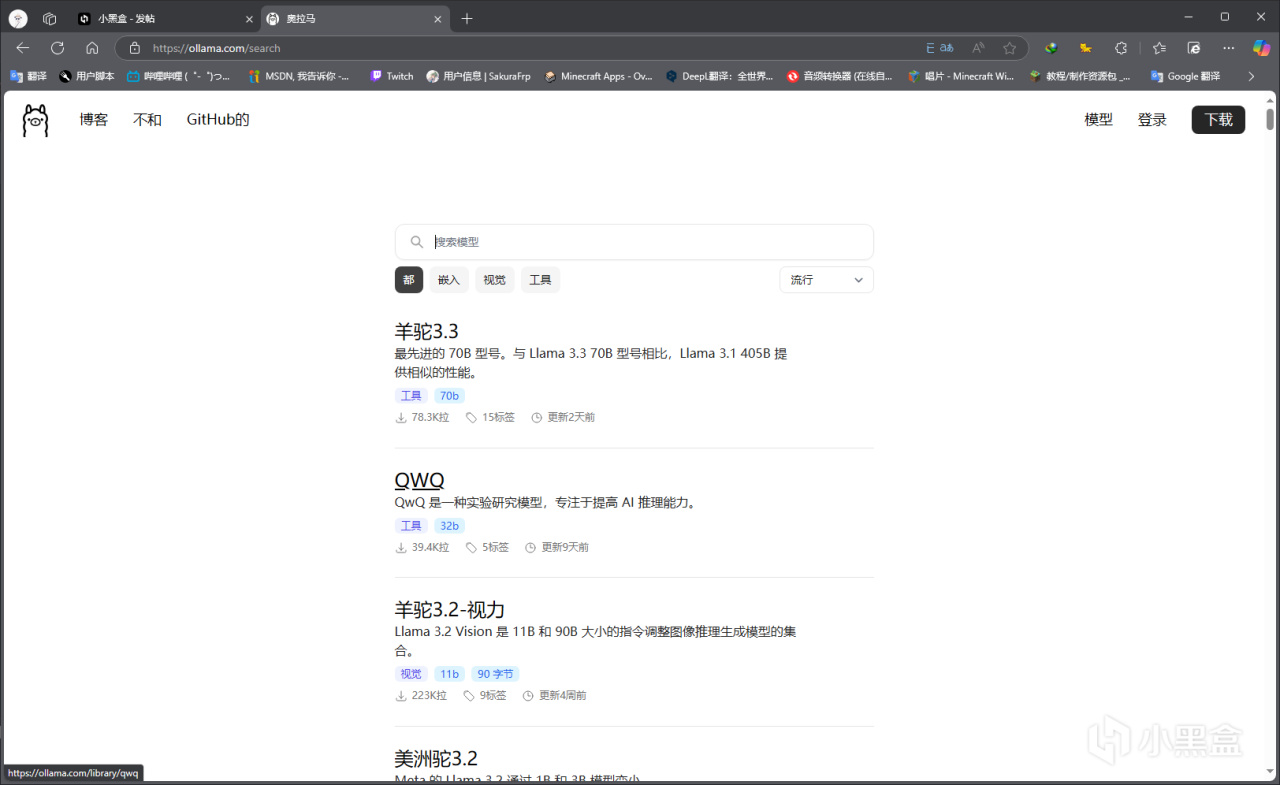The width and height of the screenshot is (1280, 785).
Task: Click the browser address bar URL
Action: click(x=217, y=48)
